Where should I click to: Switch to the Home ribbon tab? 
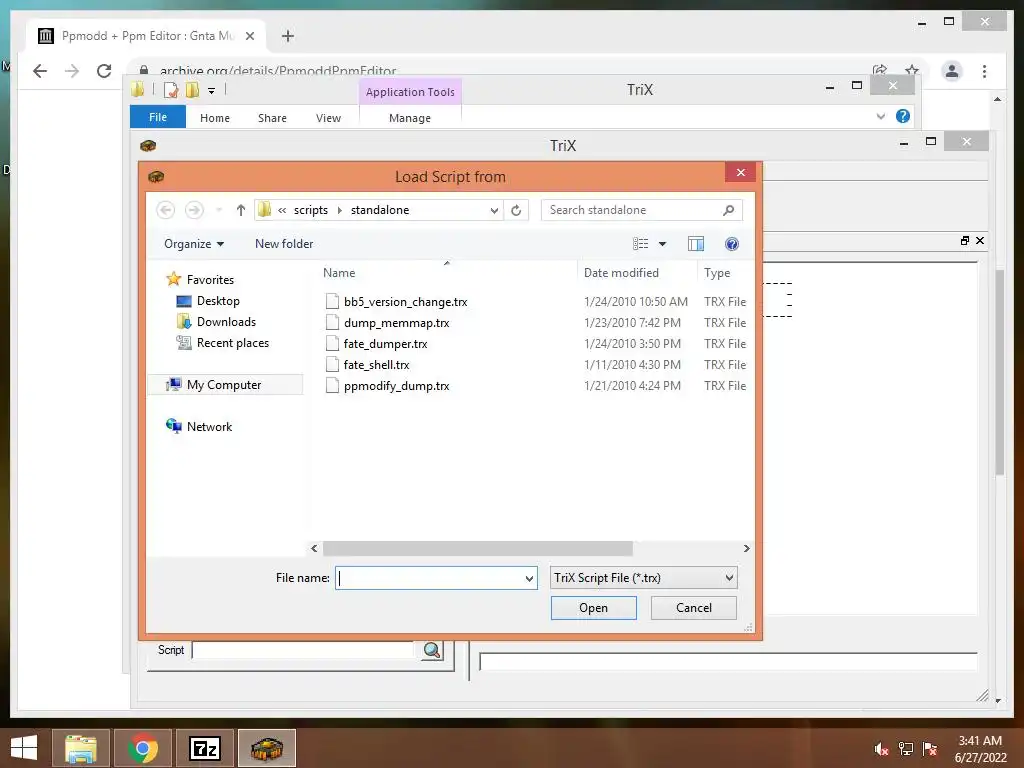215,118
